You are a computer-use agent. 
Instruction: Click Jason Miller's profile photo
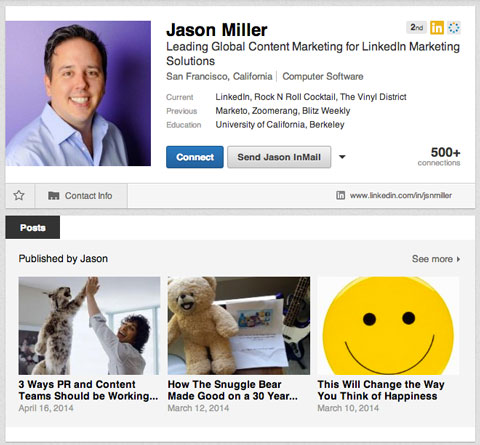[78, 93]
